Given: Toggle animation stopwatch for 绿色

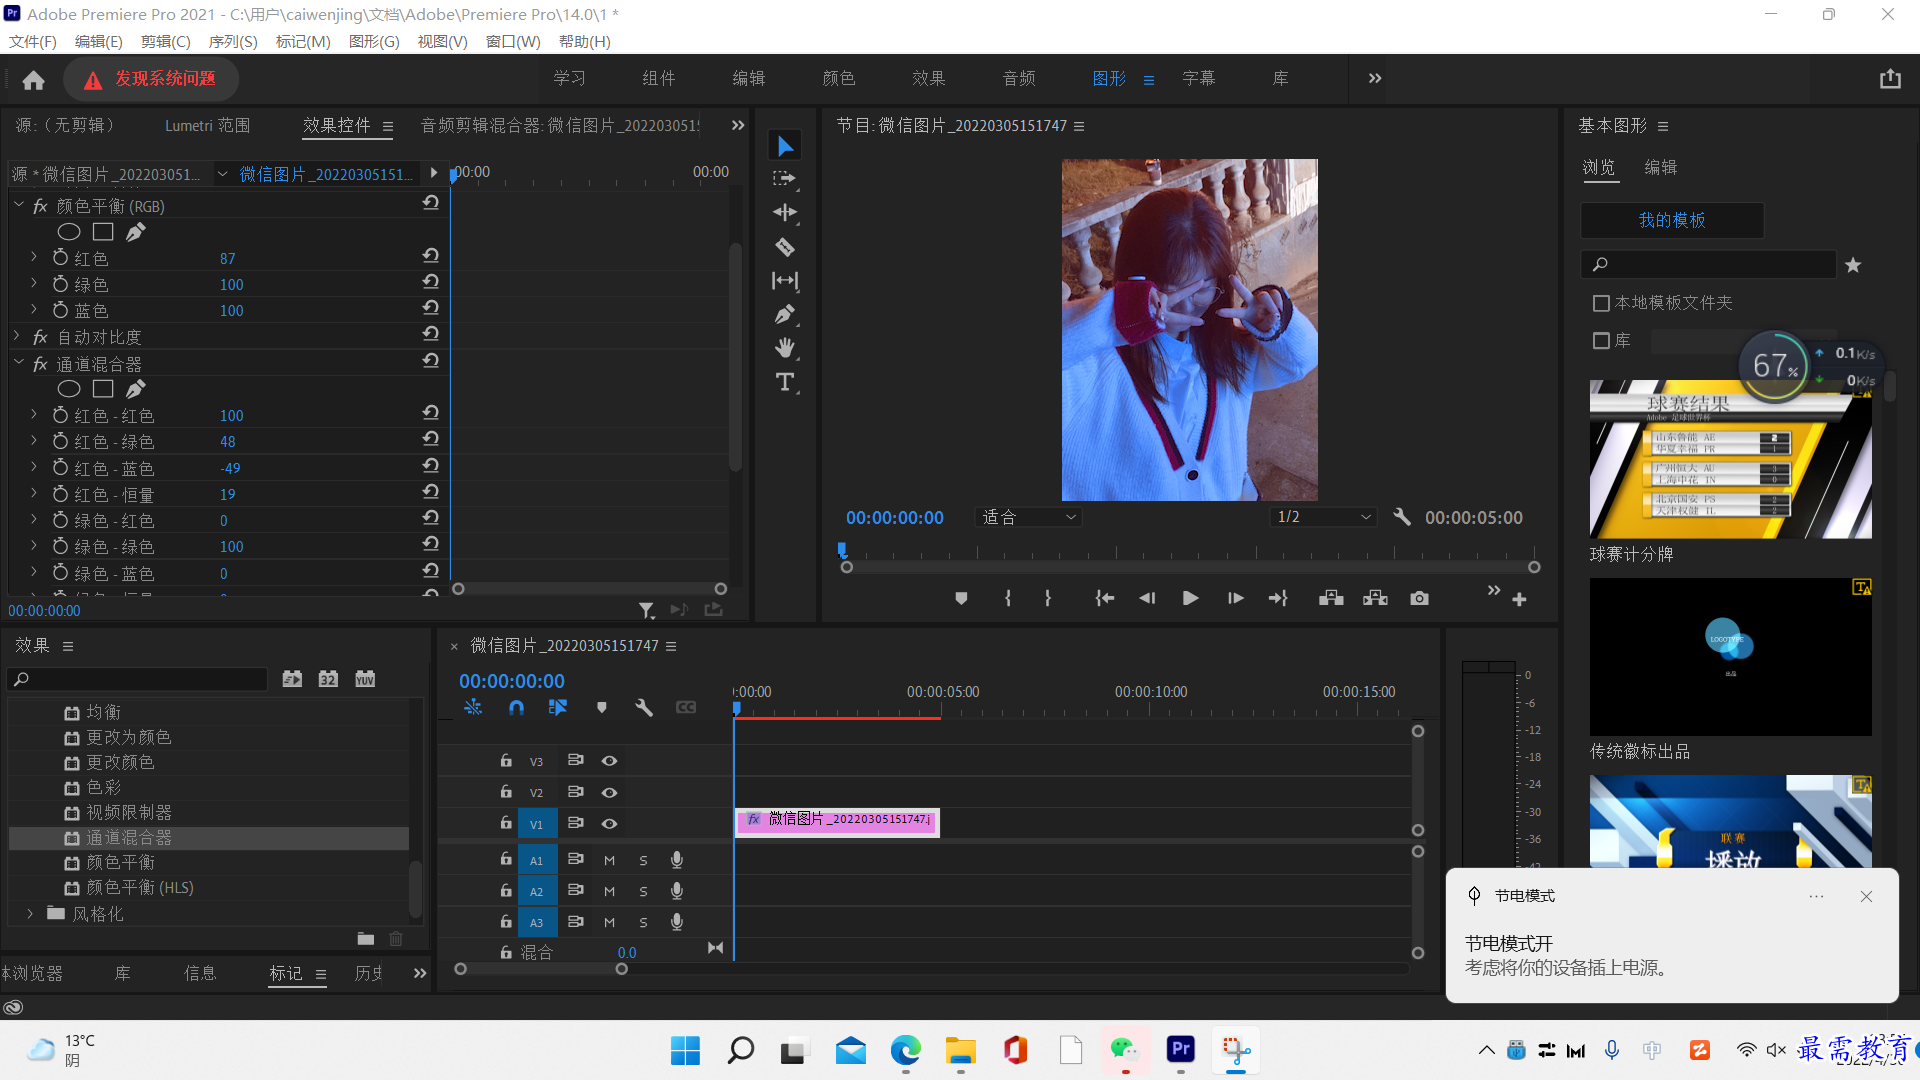Looking at the screenshot, I should [61, 284].
